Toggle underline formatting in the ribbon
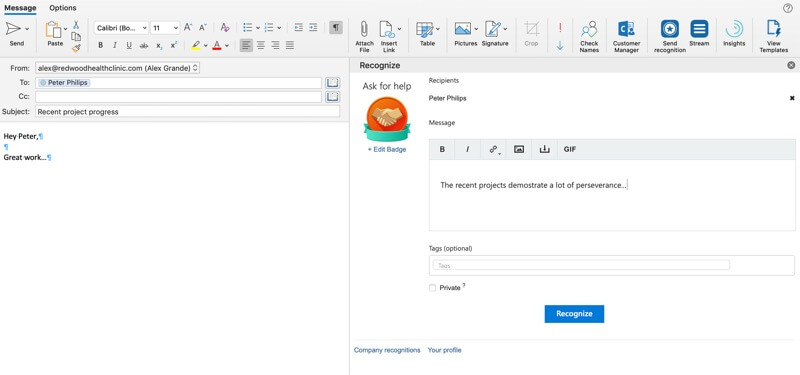 [129, 45]
